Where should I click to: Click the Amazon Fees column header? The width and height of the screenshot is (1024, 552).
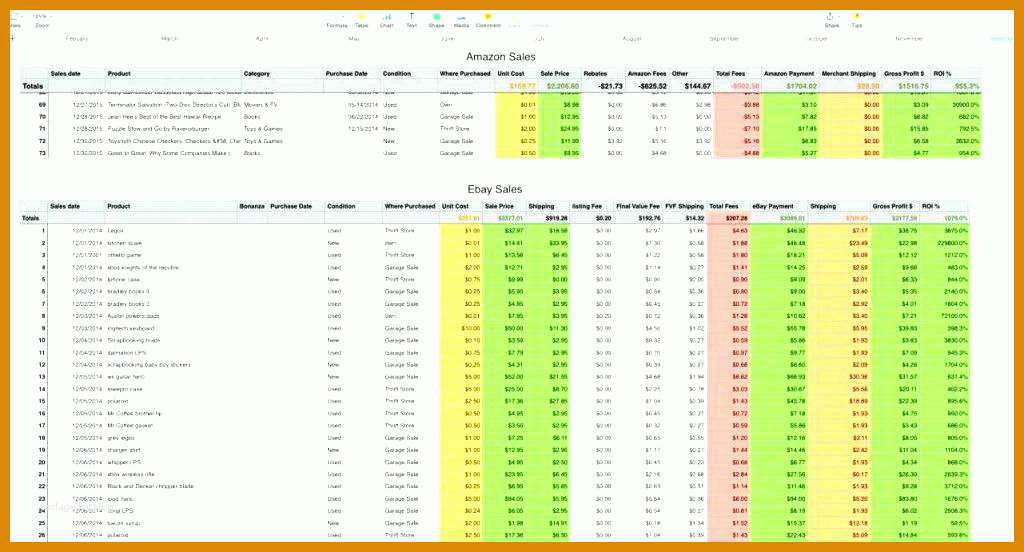[x=647, y=74]
